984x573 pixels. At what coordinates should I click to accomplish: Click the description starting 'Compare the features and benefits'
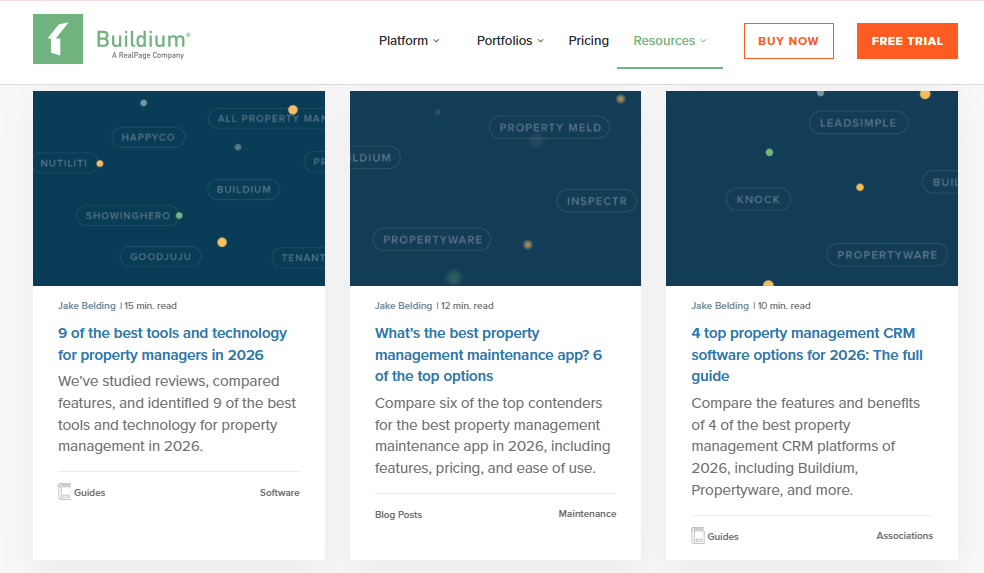pyautogui.click(x=806, y=446)
